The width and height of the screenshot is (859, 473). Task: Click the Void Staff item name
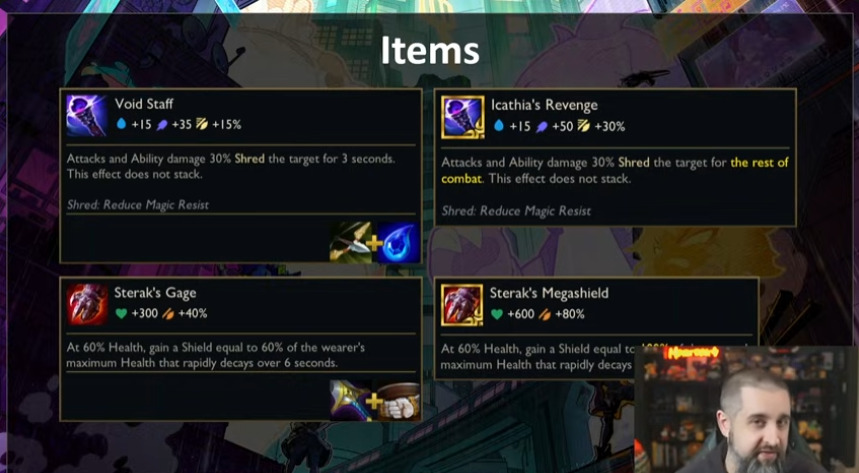pos(144,104)
